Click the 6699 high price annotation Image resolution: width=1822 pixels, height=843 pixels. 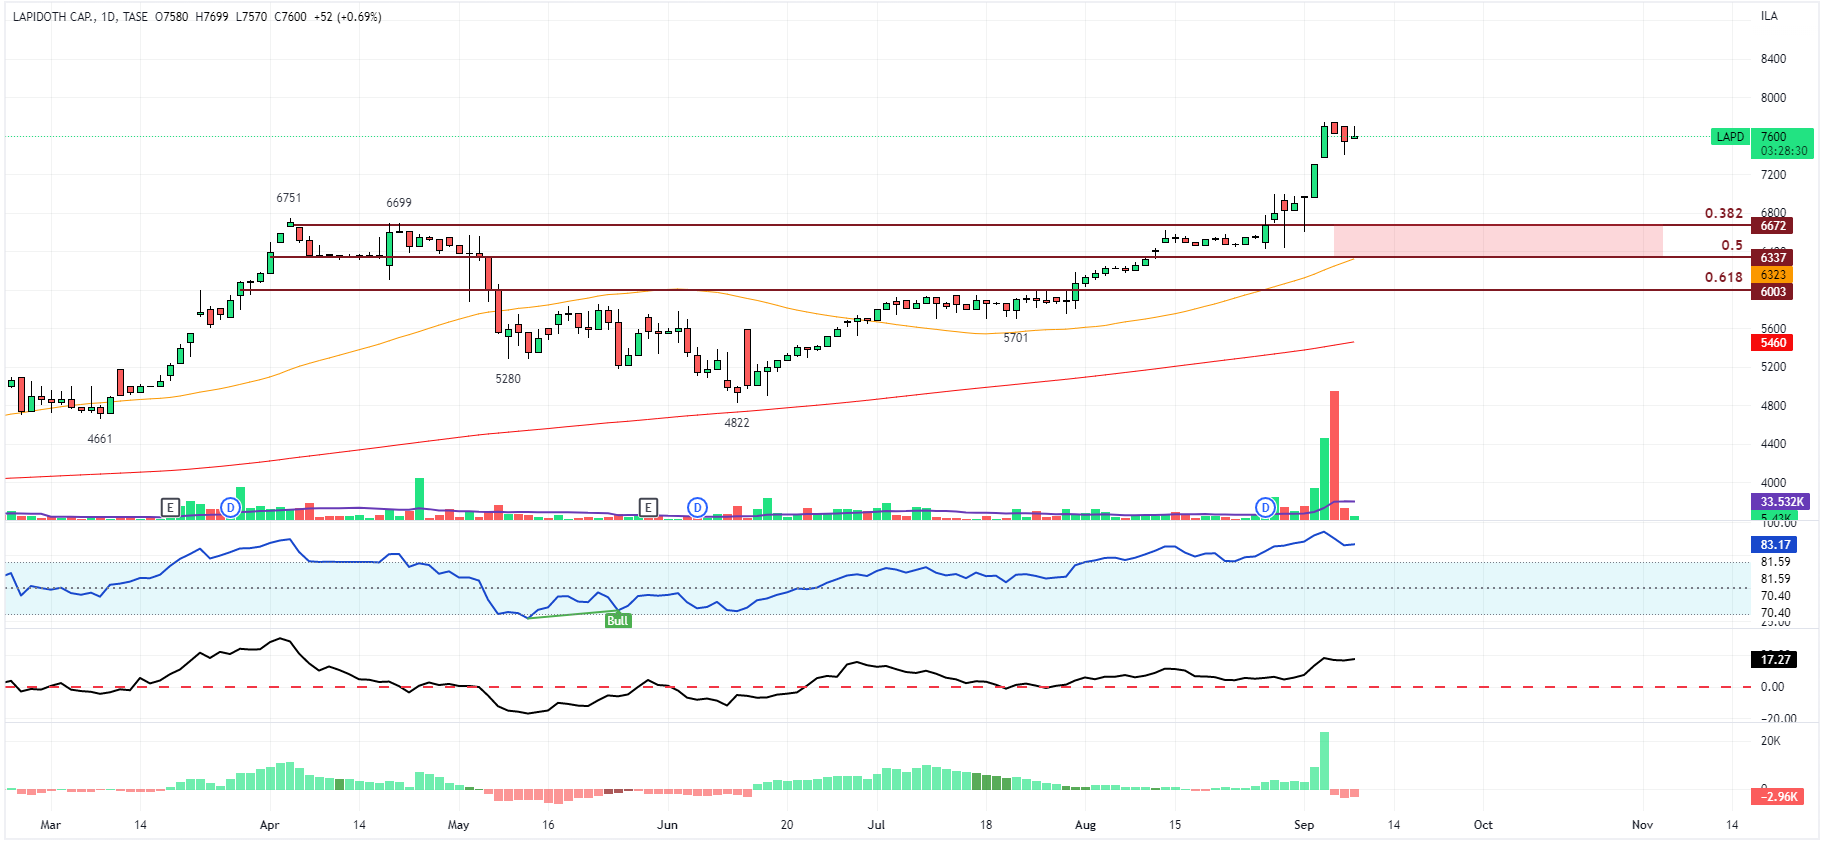[398, 203]
